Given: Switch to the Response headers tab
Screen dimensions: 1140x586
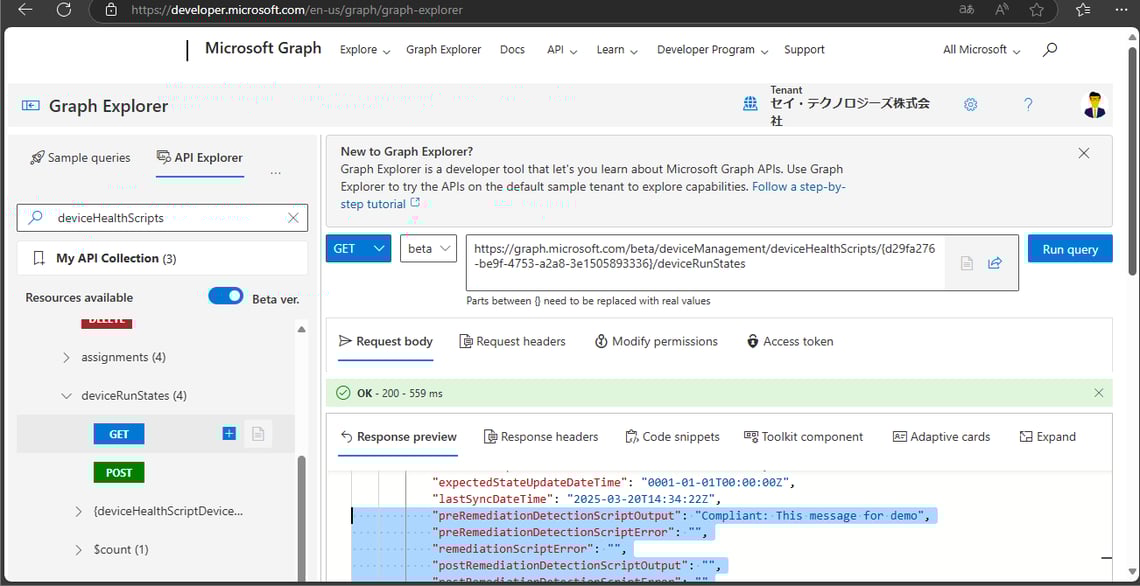Looking at the screenshot, I should [541, 436].
